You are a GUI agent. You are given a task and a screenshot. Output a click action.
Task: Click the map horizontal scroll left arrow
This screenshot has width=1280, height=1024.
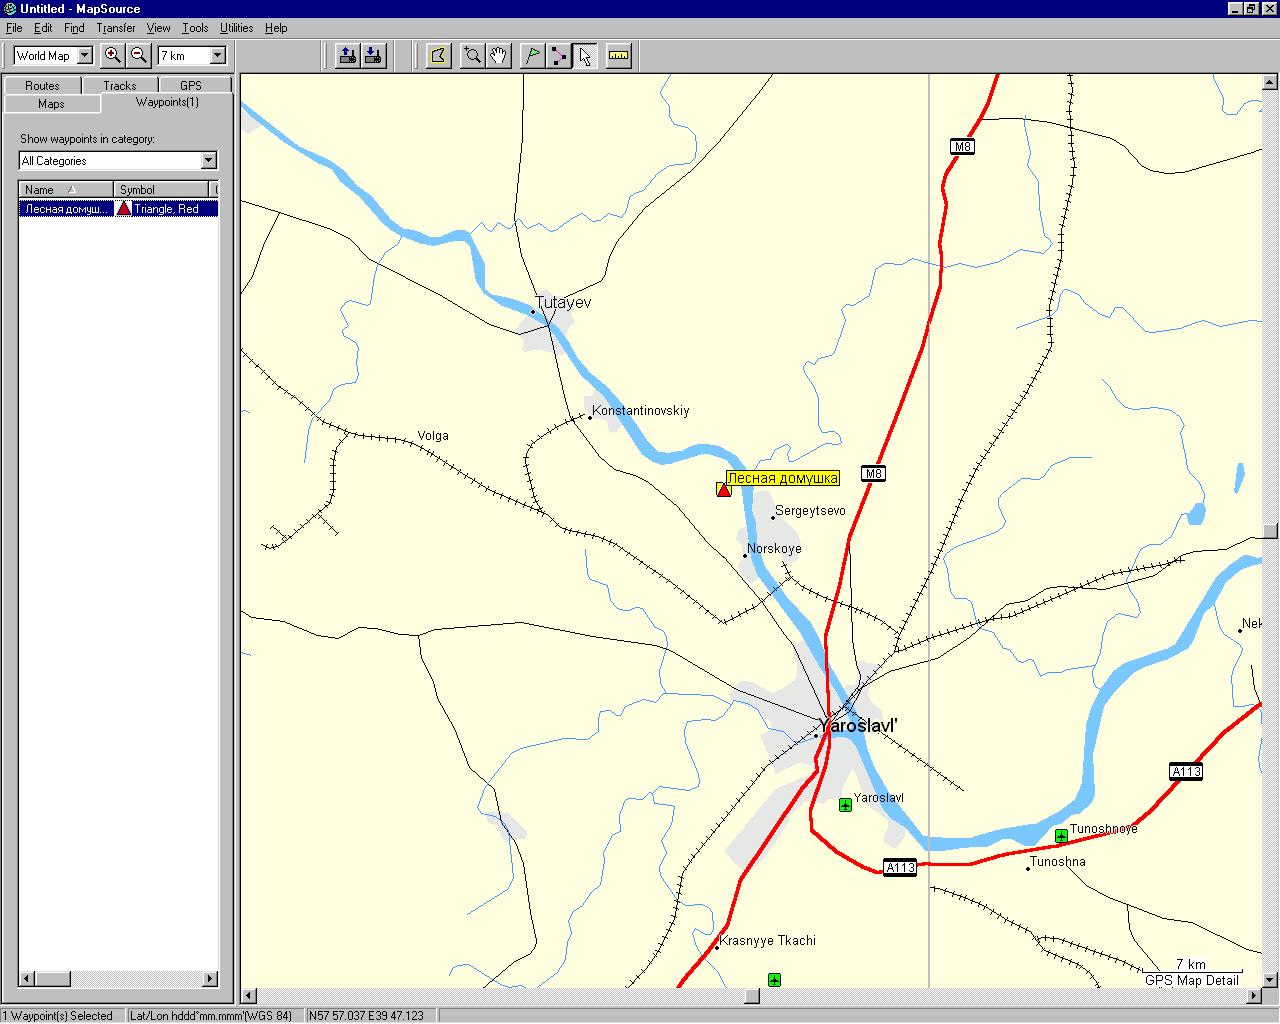(249, 996)
